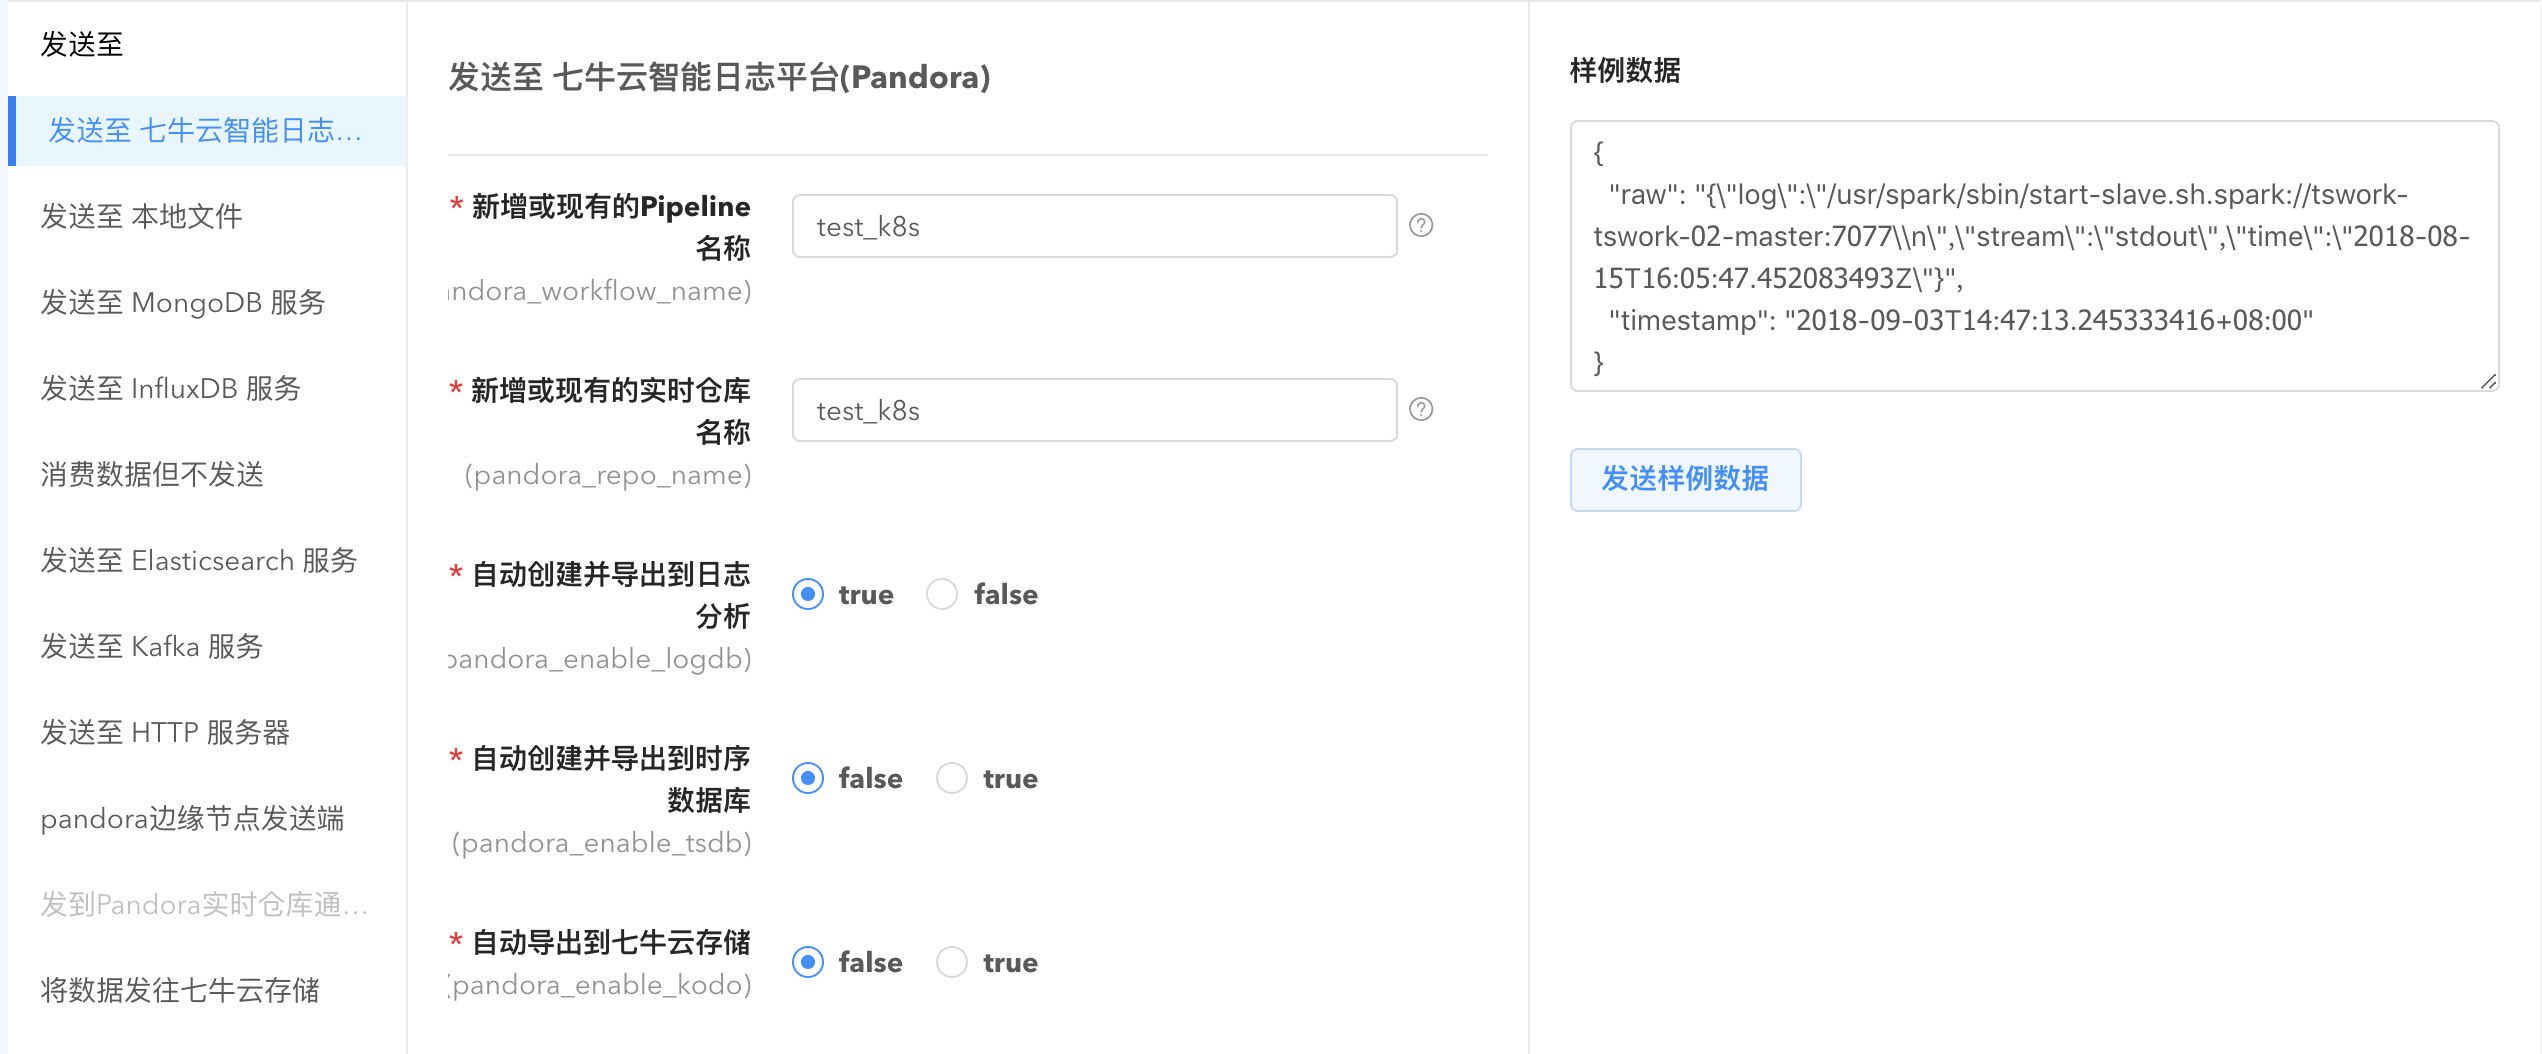Image resolution: width=2542 pixels, height=1054 pixels.
Task: Choose 消费数据但不发送 sidebar item
Action: (x=207, y=474)
